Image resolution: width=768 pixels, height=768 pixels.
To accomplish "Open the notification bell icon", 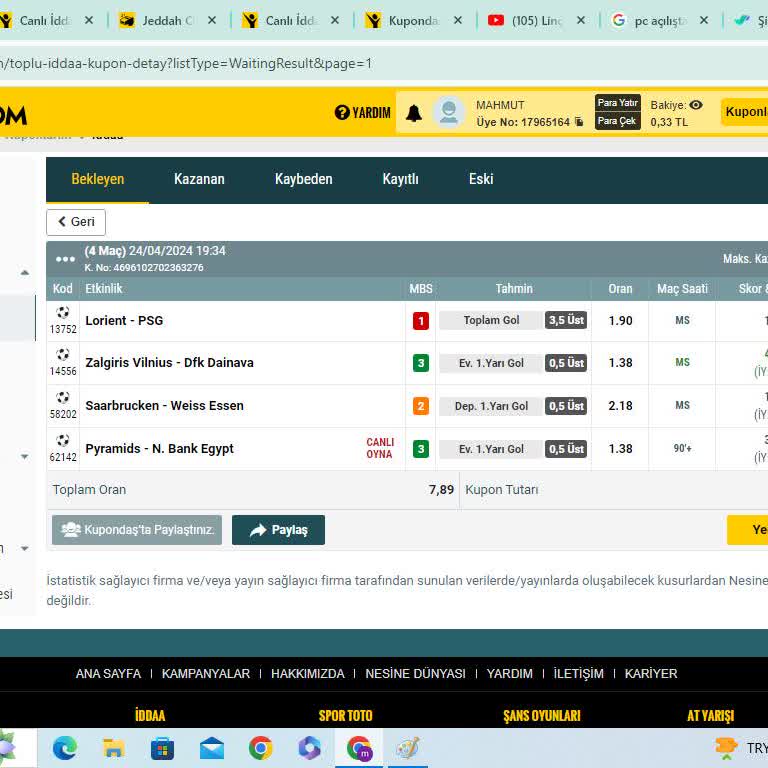I will pos(413,113).
